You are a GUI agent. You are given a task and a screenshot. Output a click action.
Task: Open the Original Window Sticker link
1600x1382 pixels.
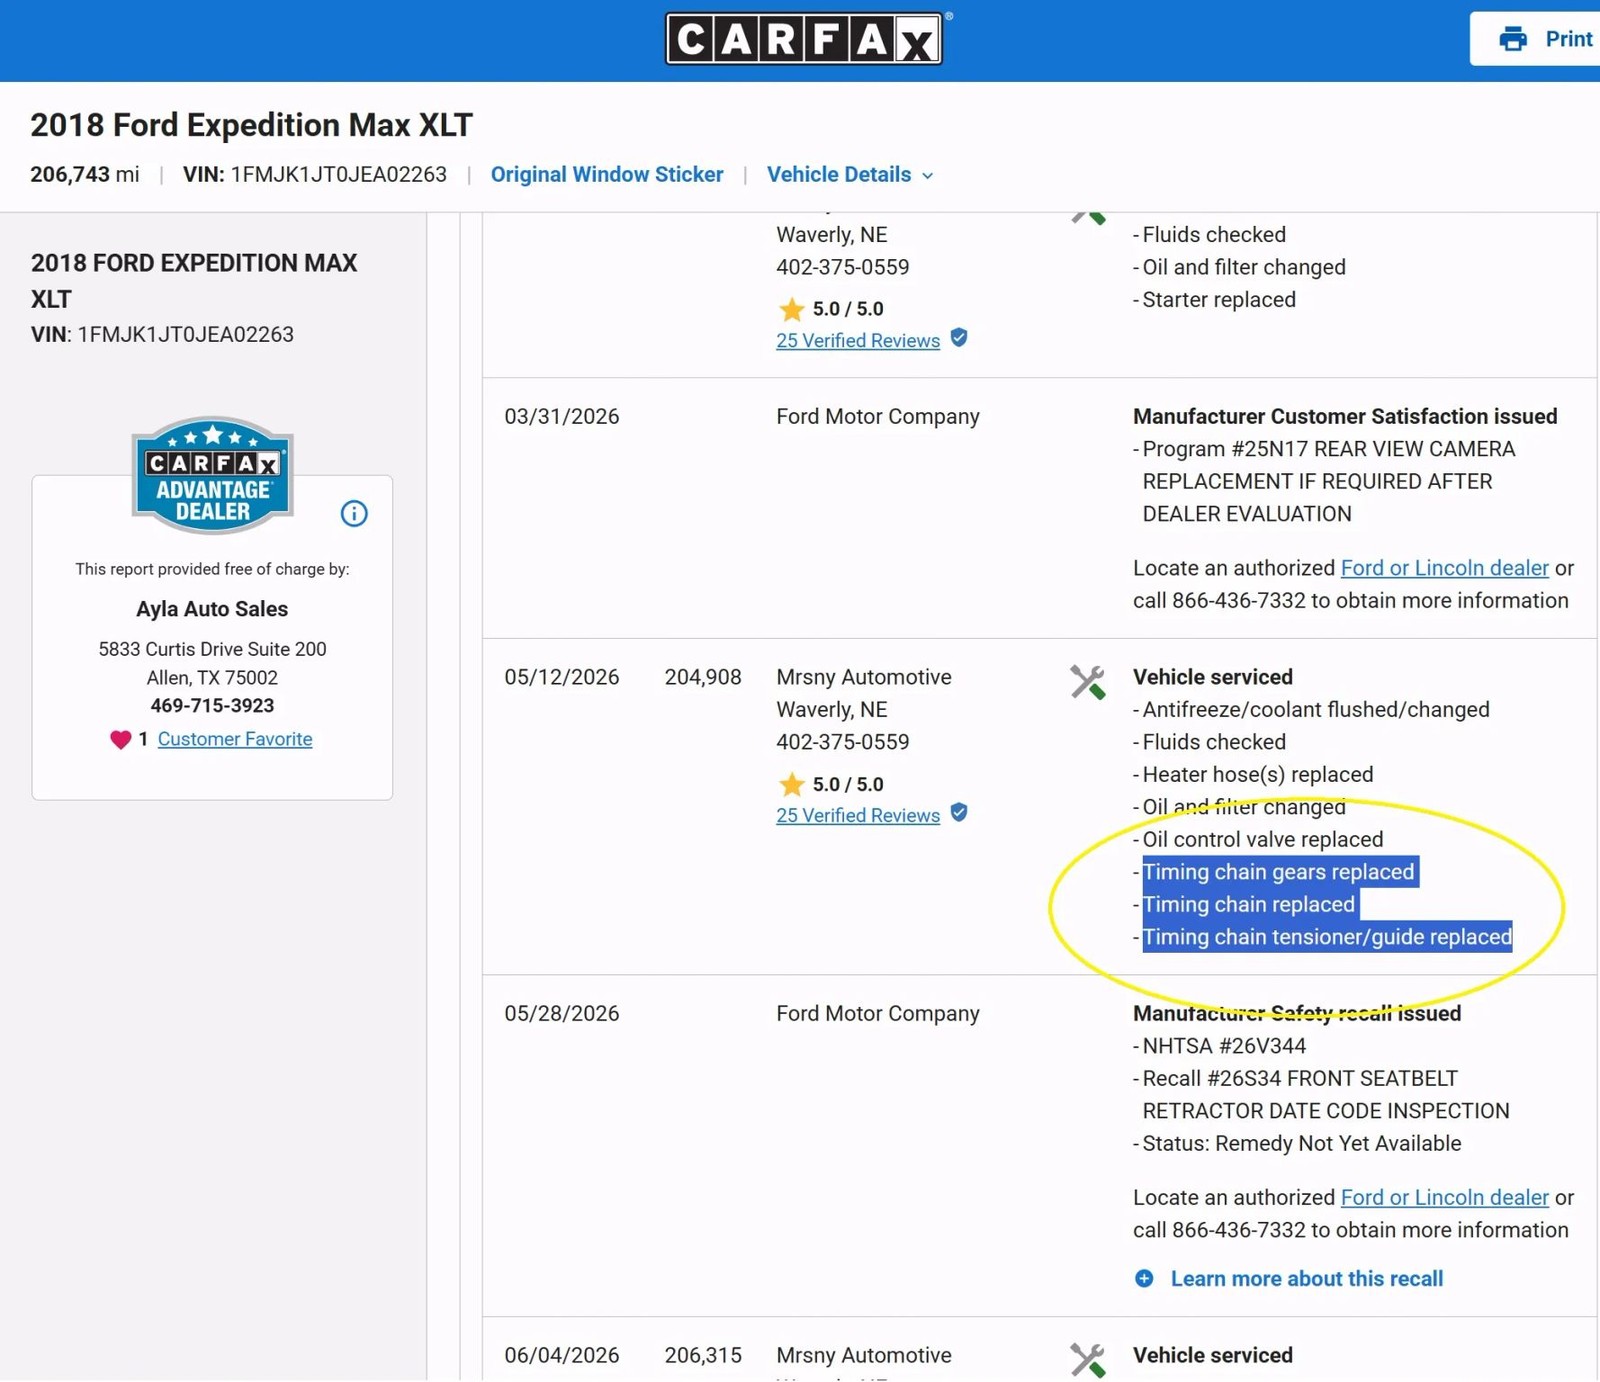[x=607, y=175]
